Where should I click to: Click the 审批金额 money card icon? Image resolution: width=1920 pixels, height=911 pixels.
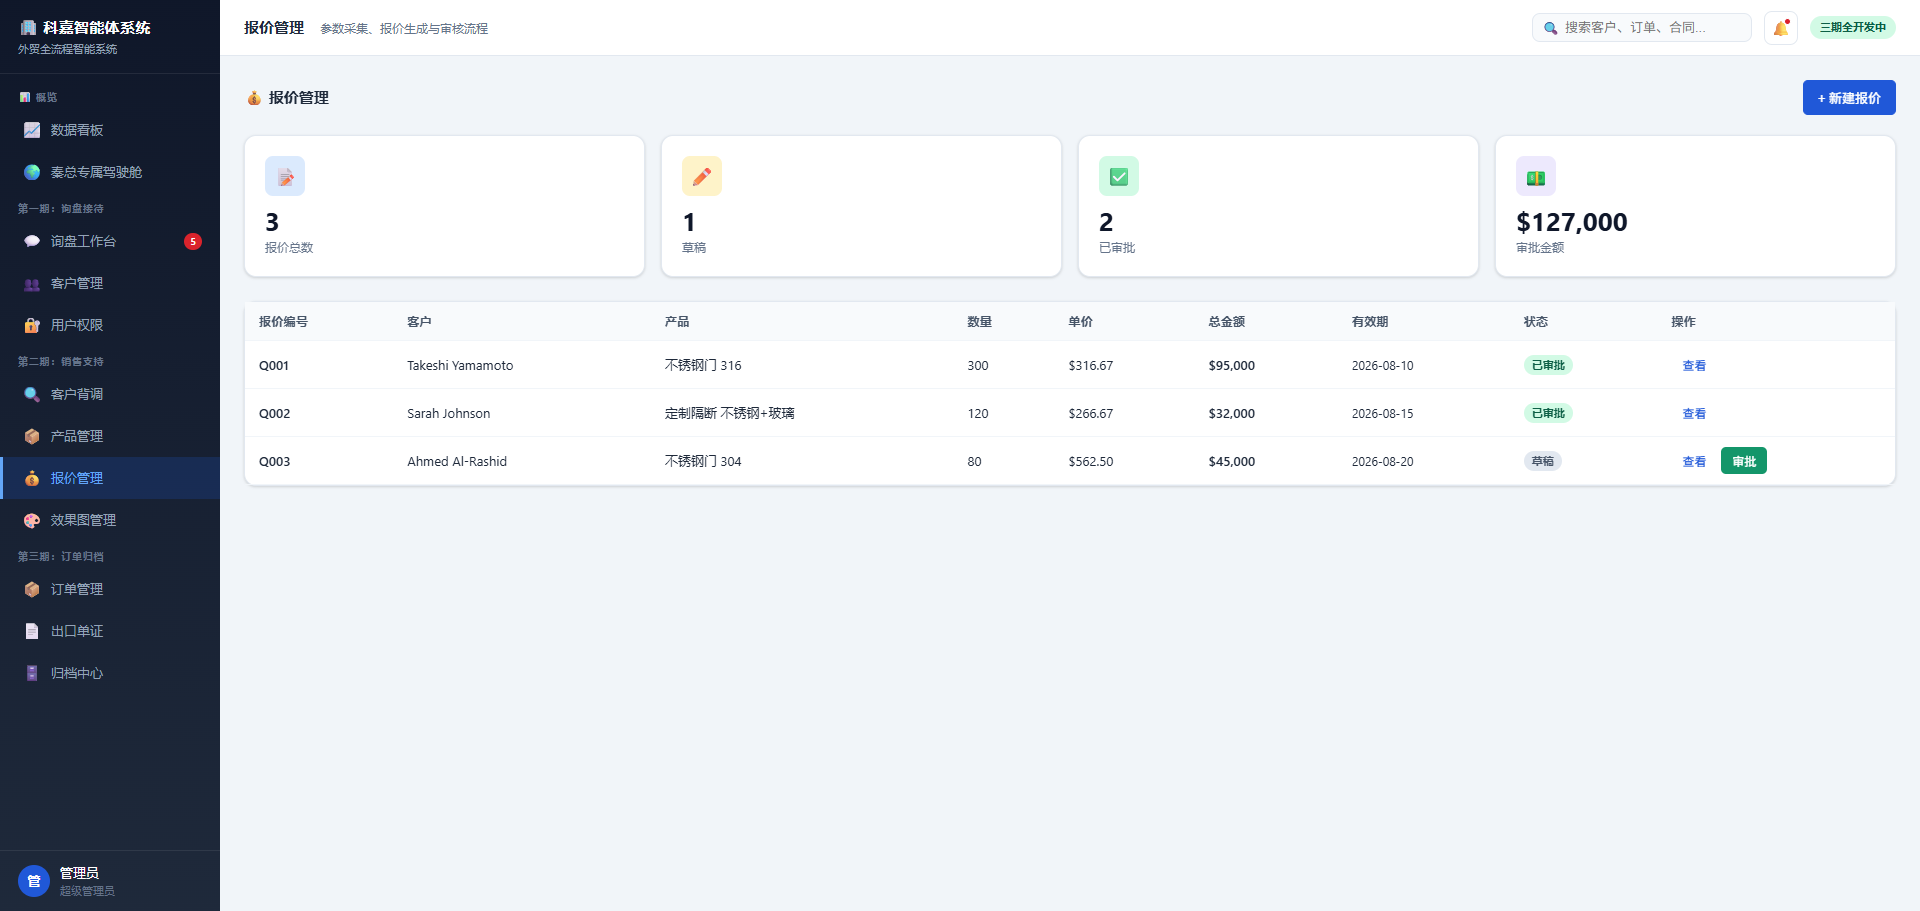(x=1536, y=176)
